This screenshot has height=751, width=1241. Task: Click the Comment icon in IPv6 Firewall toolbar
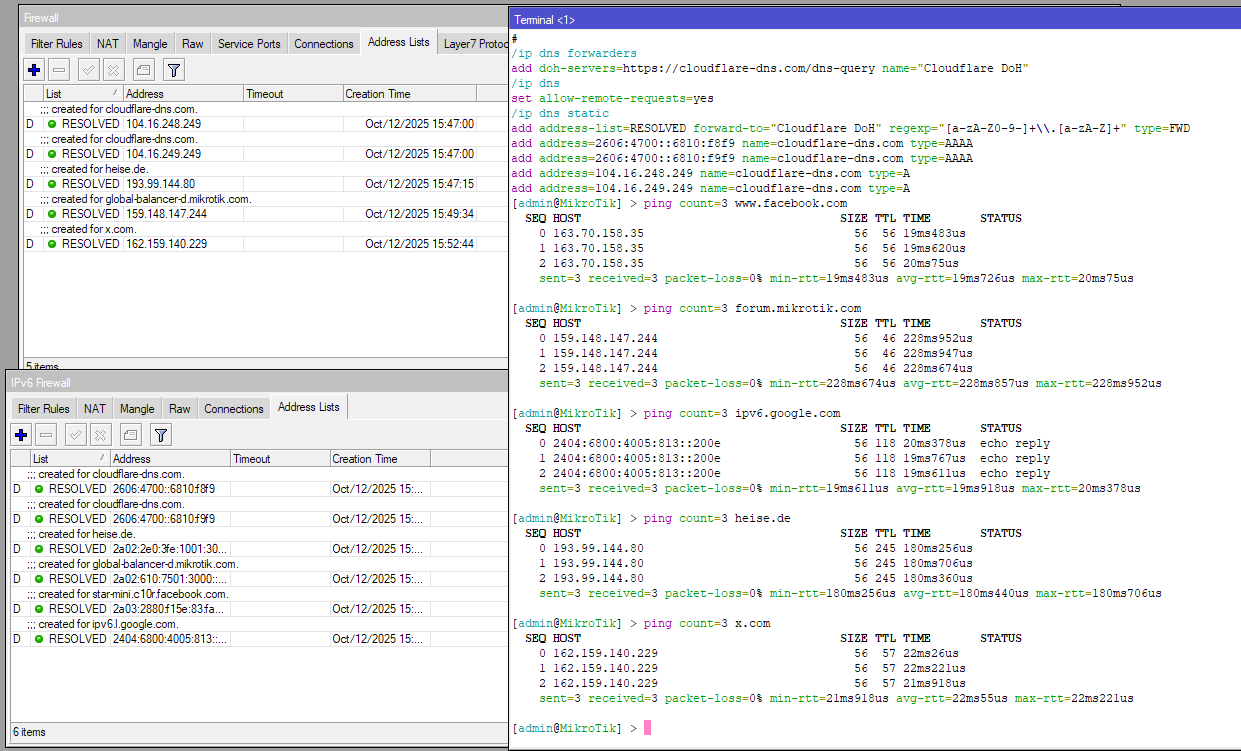pyautogui.click(x=130, y=435)
